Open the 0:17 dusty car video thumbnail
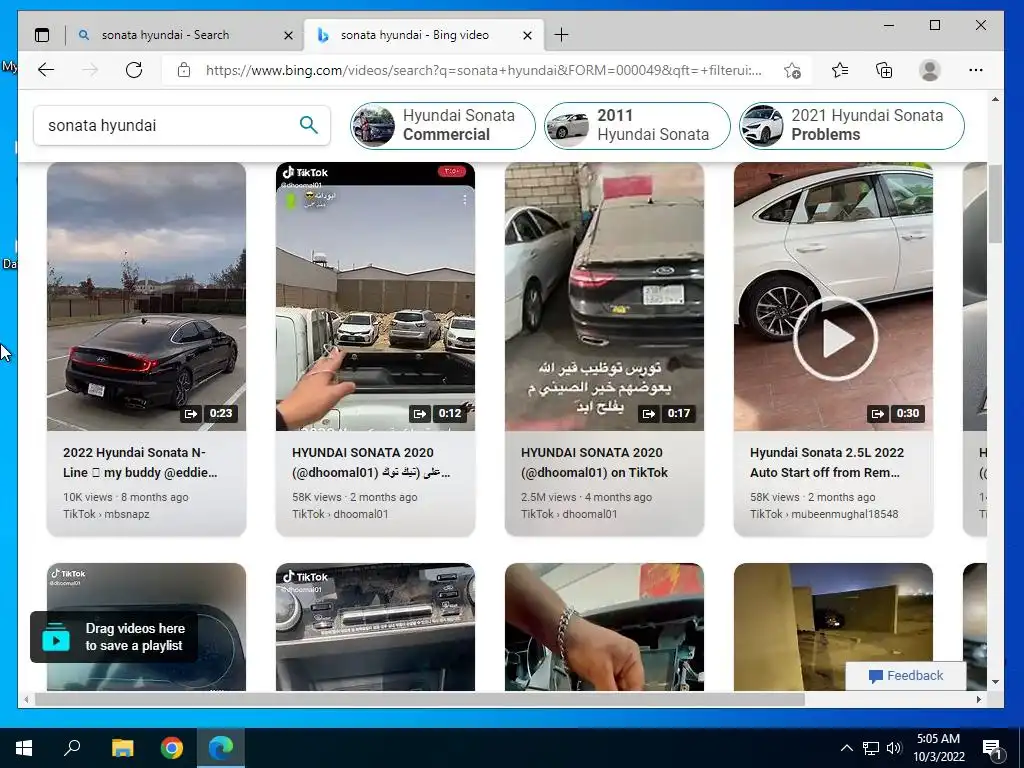The image size is (1024, 768). click(604, 296)
